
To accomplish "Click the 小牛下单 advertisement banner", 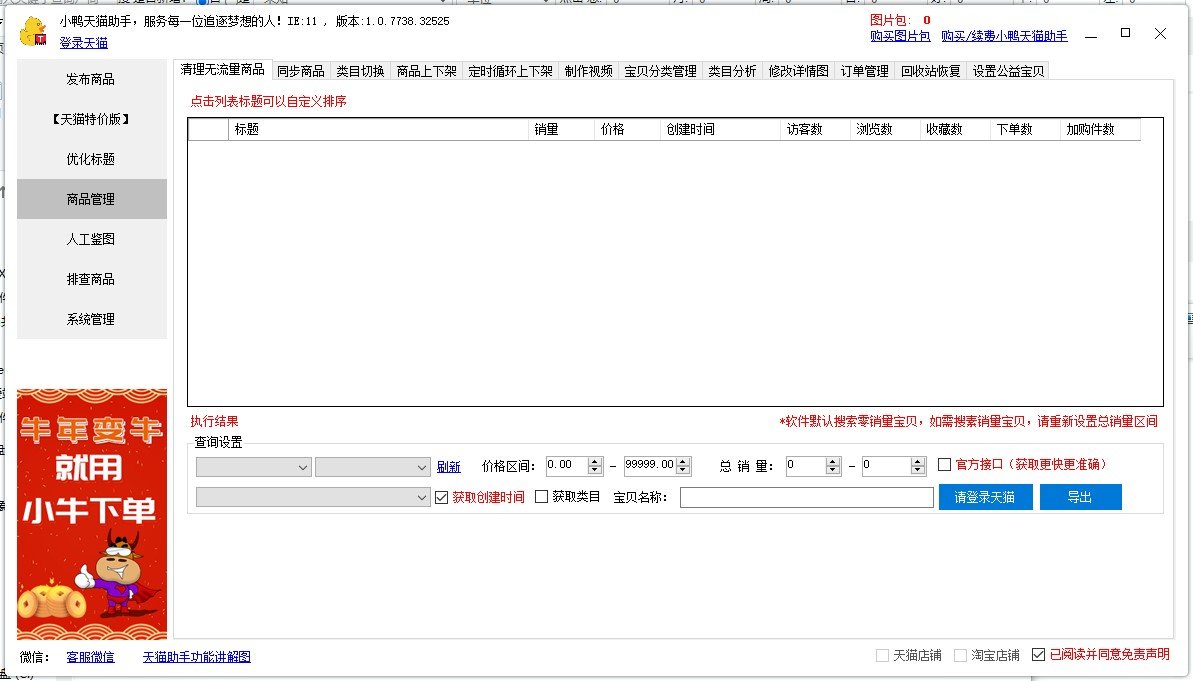I will pos(92,514).
